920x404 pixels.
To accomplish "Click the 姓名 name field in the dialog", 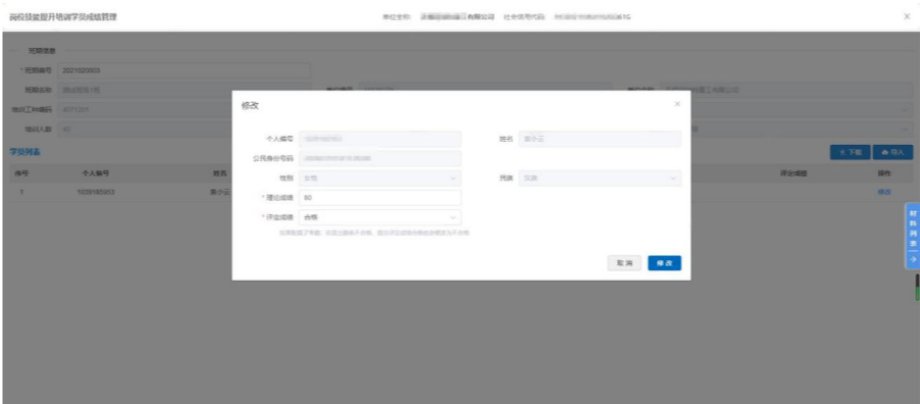I will point(600,139).
